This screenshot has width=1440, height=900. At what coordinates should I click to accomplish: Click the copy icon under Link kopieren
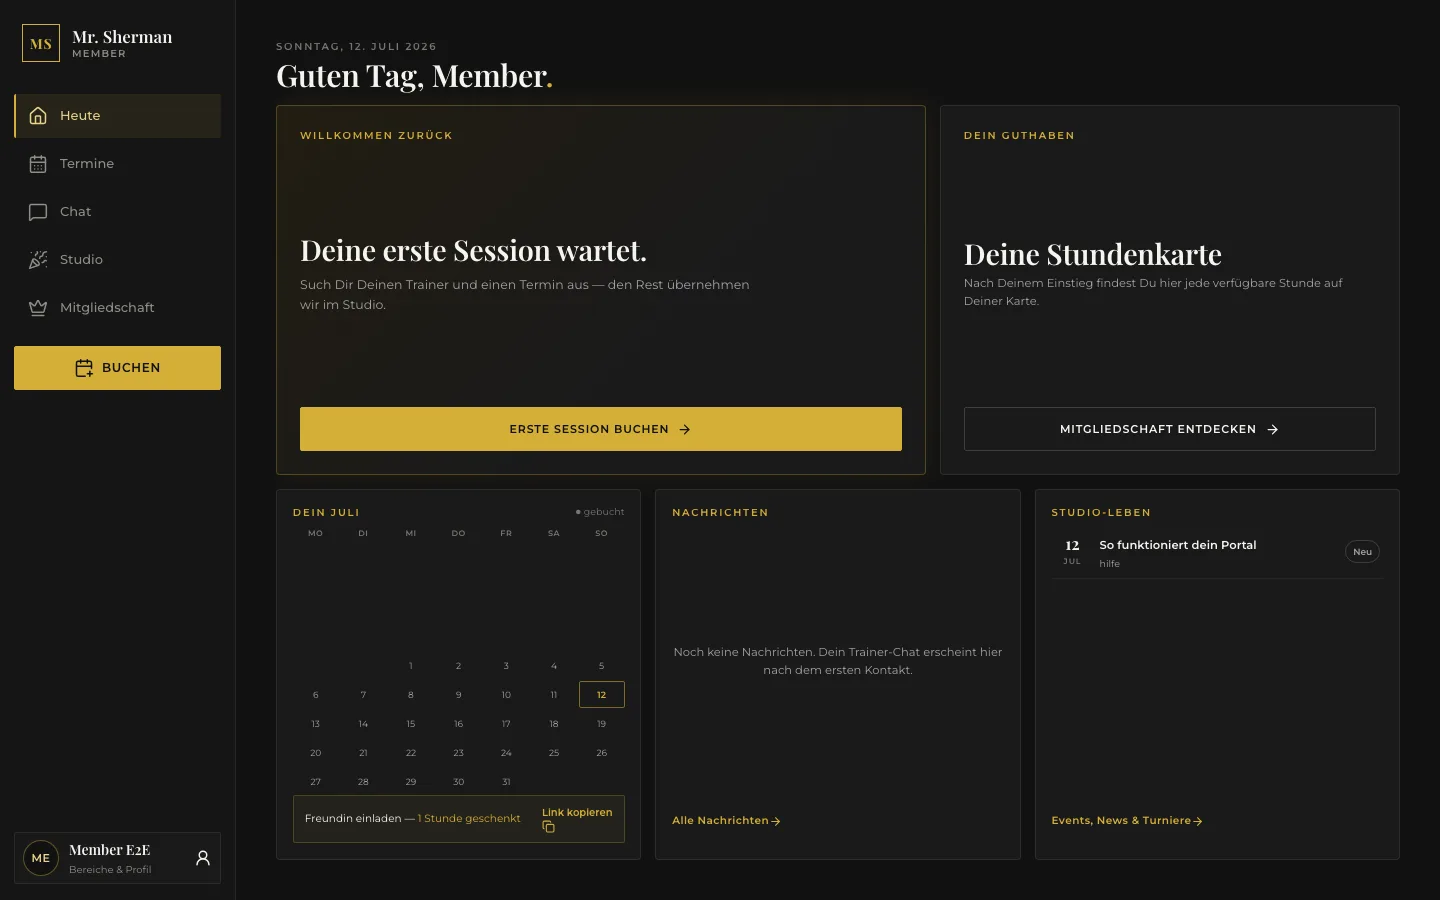[x=548, y=827]
